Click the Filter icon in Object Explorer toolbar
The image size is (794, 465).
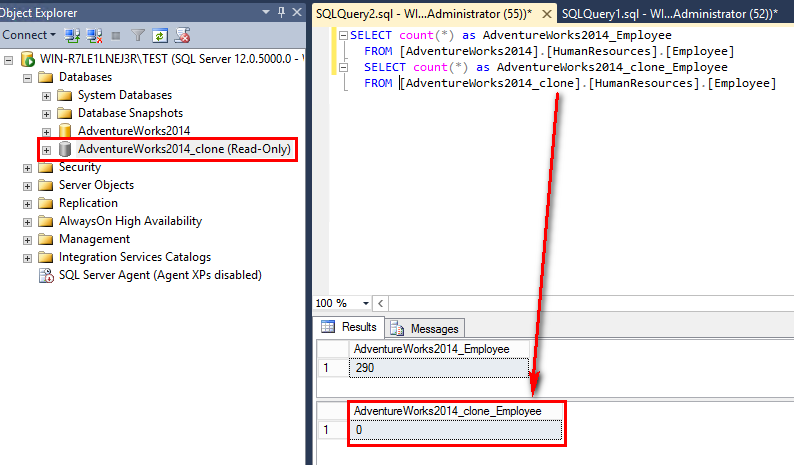pyautogui.click(x=138, y=35)
